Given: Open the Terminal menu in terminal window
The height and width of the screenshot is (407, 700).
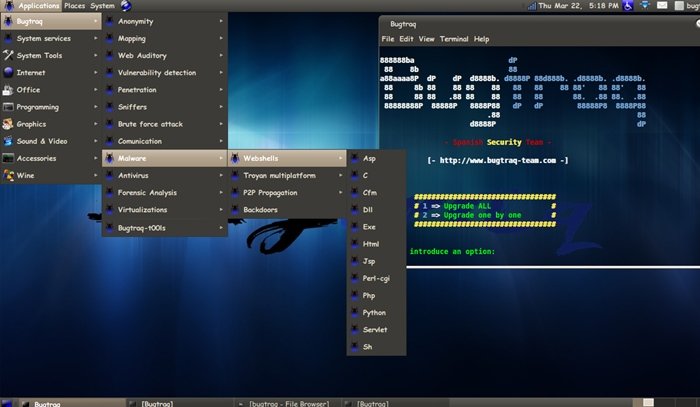Looking at the screenshot, I should 454,39.
